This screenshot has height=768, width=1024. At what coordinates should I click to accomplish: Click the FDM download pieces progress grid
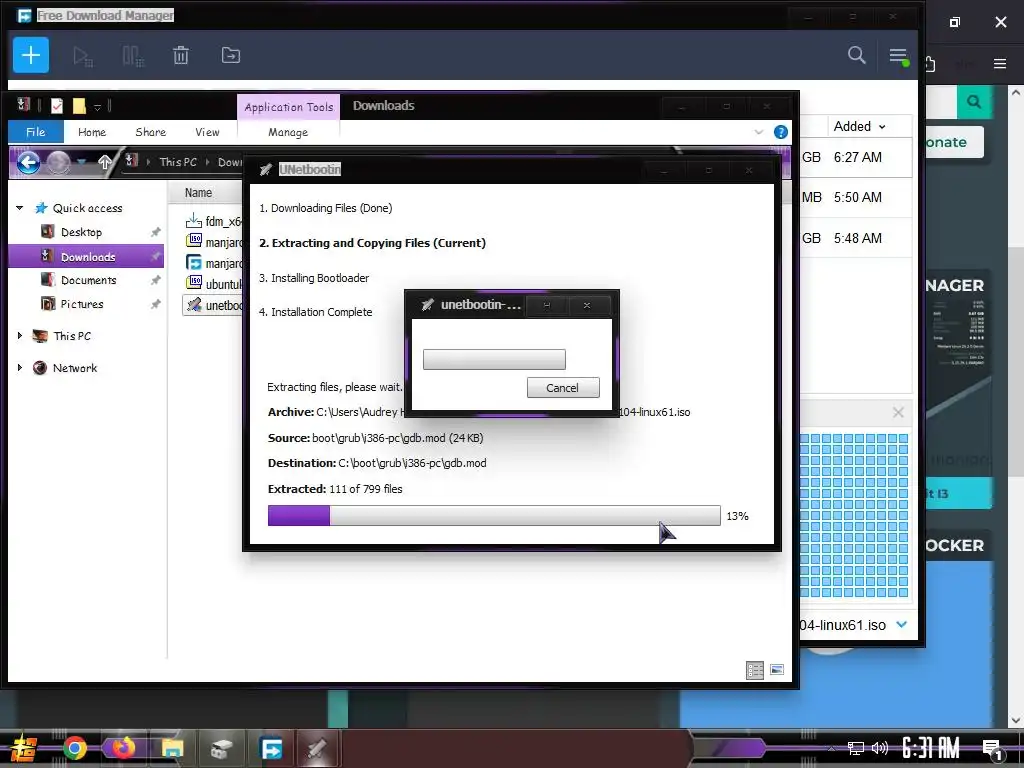854,515
